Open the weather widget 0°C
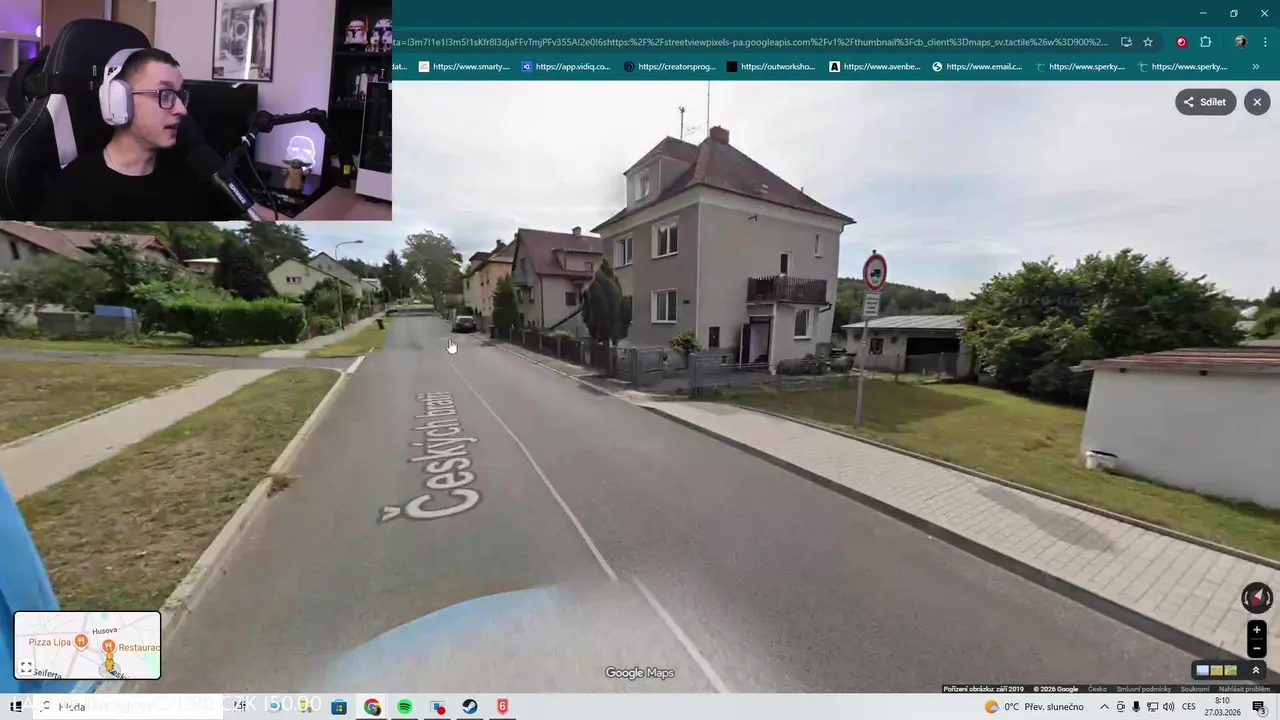 tap(1034, 707)
